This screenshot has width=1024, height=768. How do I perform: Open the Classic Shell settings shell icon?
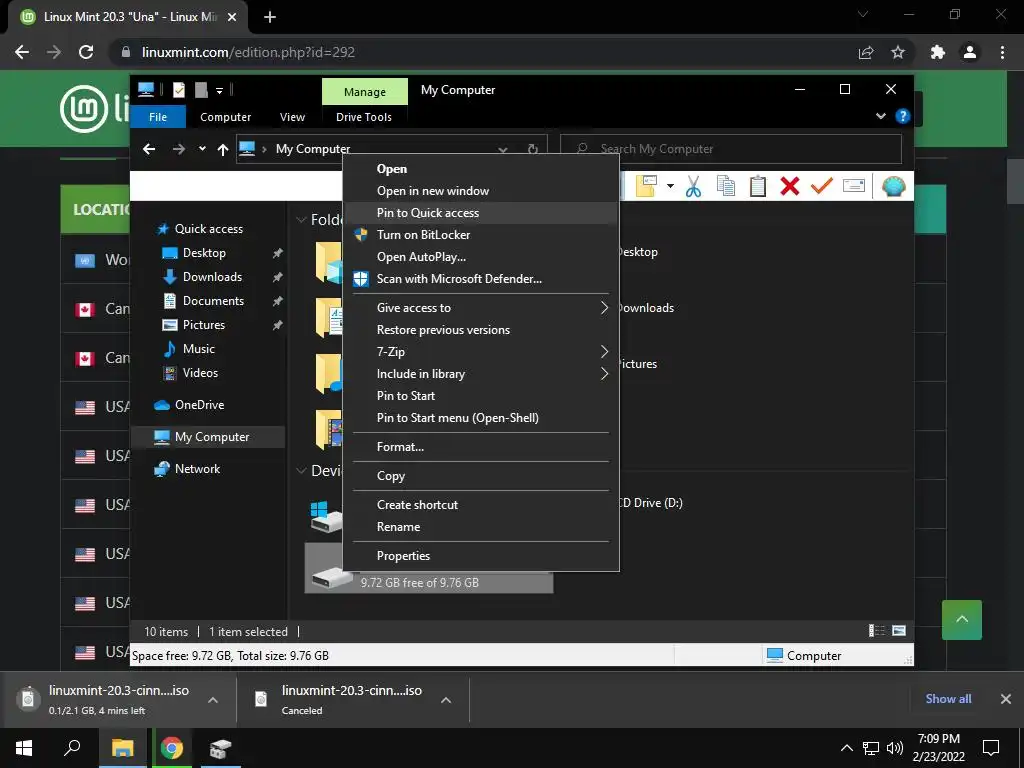point(893,187)
